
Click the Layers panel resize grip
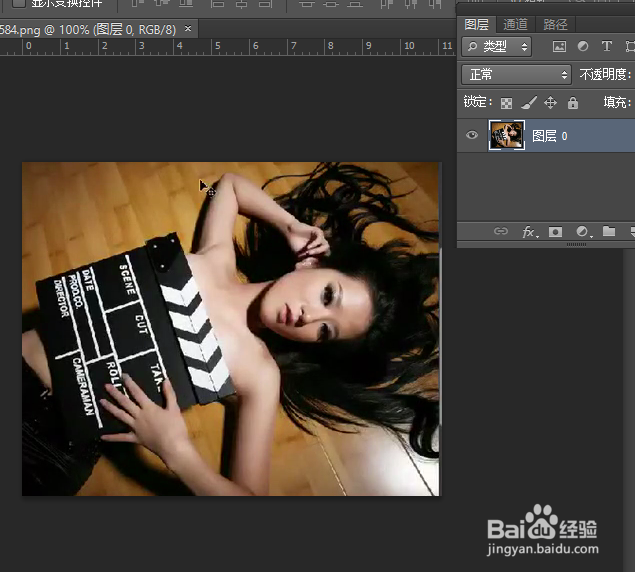[576, 244]
